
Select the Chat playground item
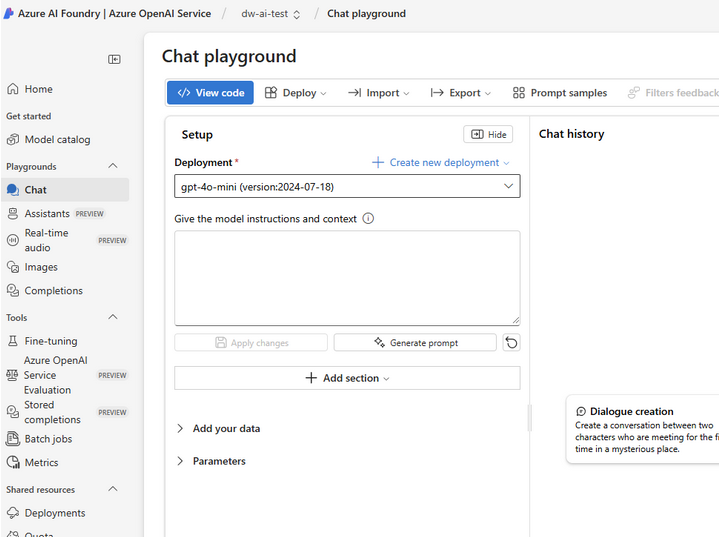tap(66, 190)
